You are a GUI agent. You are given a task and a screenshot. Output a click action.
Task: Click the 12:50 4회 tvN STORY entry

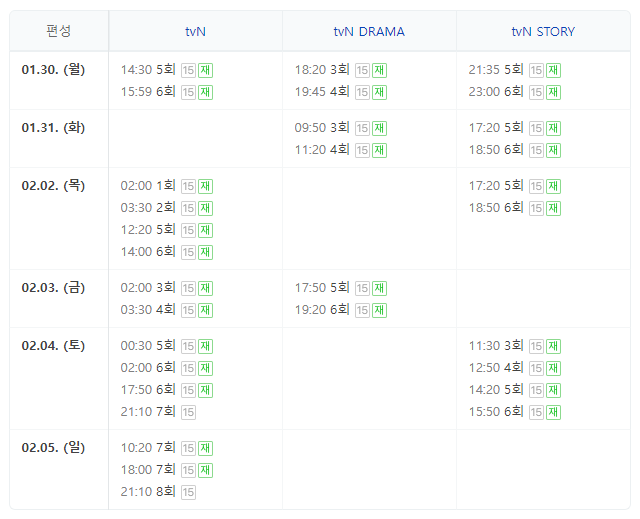point(496,368)
